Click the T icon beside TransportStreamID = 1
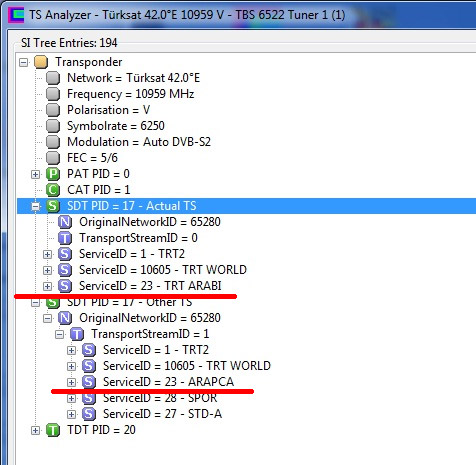Screen dimensions: 476x465 click(x=77, y=334)
